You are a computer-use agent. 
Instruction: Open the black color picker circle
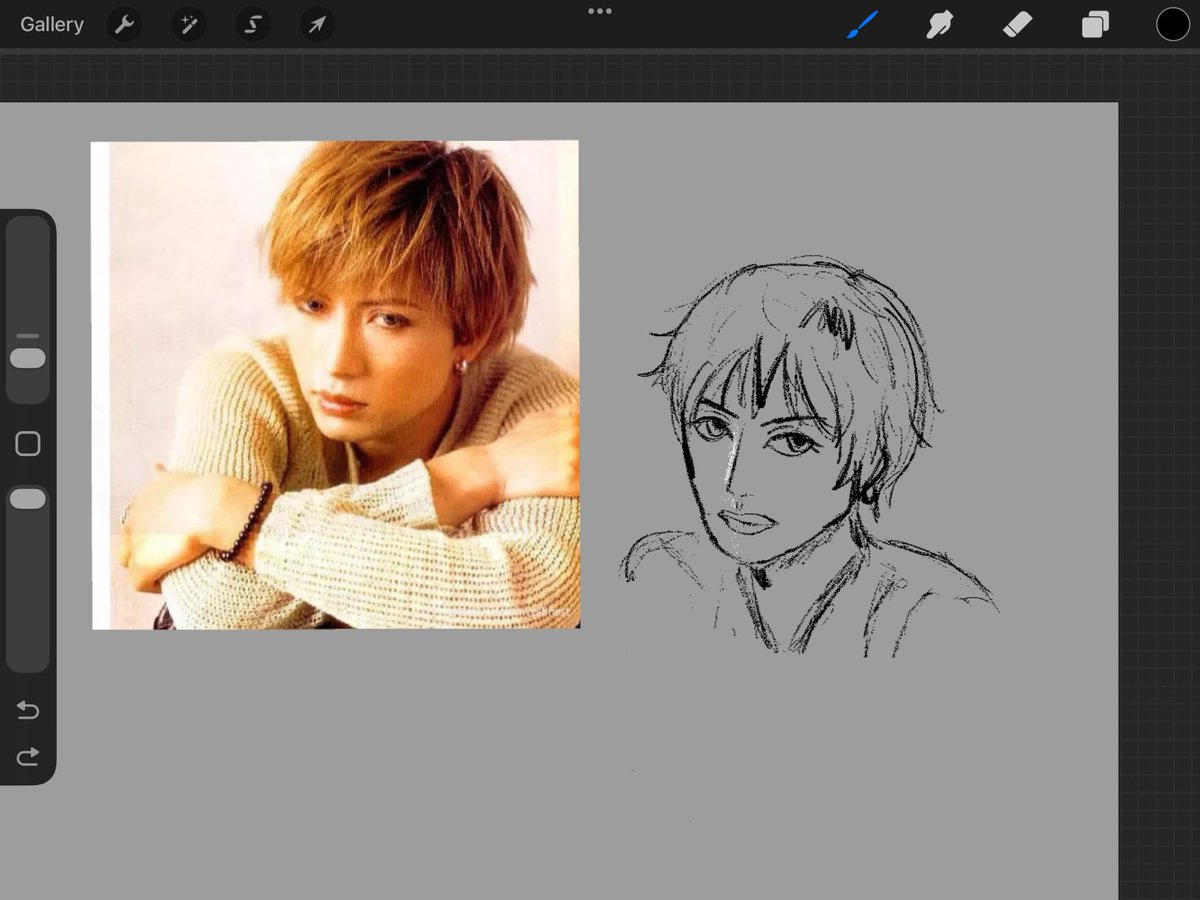coord(1173,24)
